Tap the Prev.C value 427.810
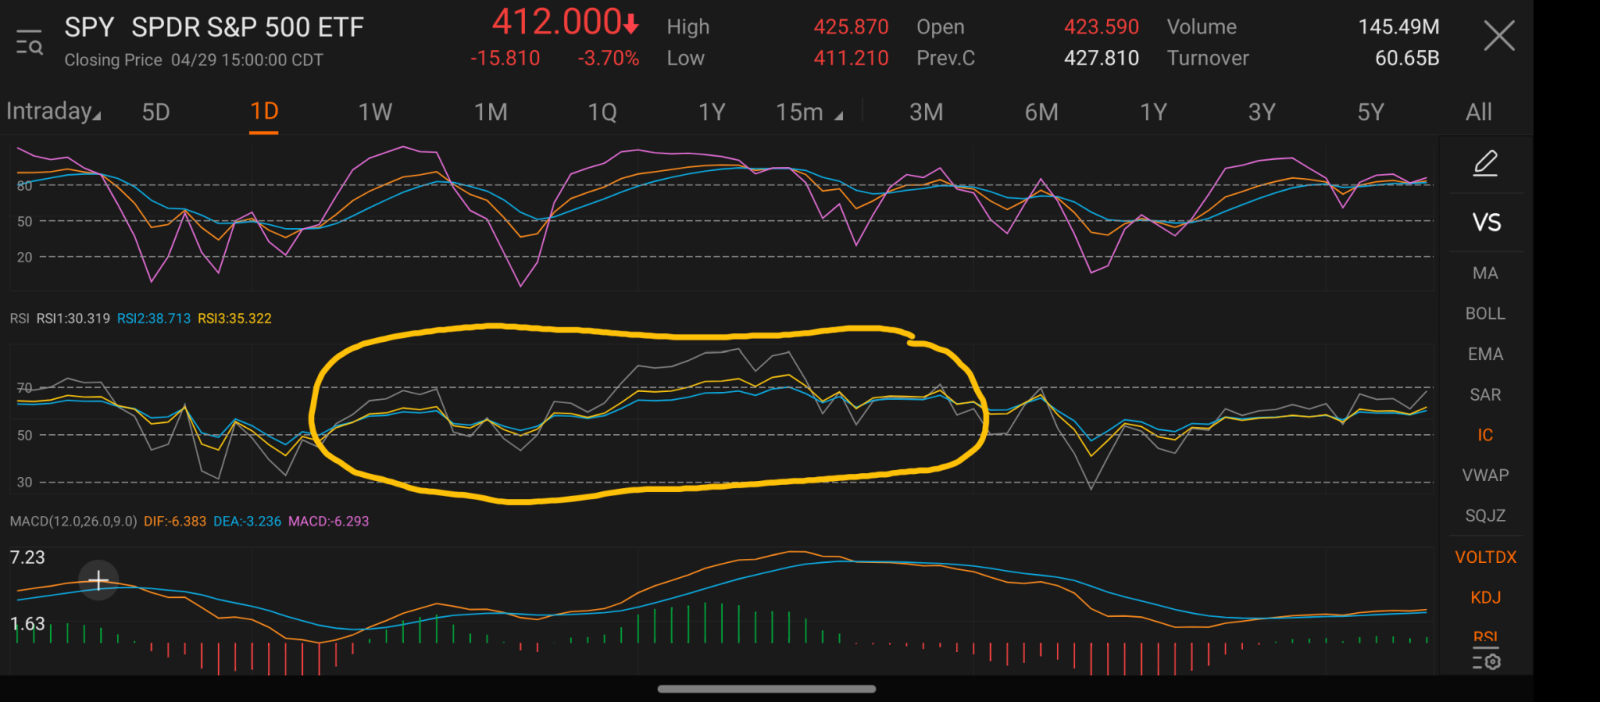This screenshot has height=702, width=1600. (x=1101, y=58)
